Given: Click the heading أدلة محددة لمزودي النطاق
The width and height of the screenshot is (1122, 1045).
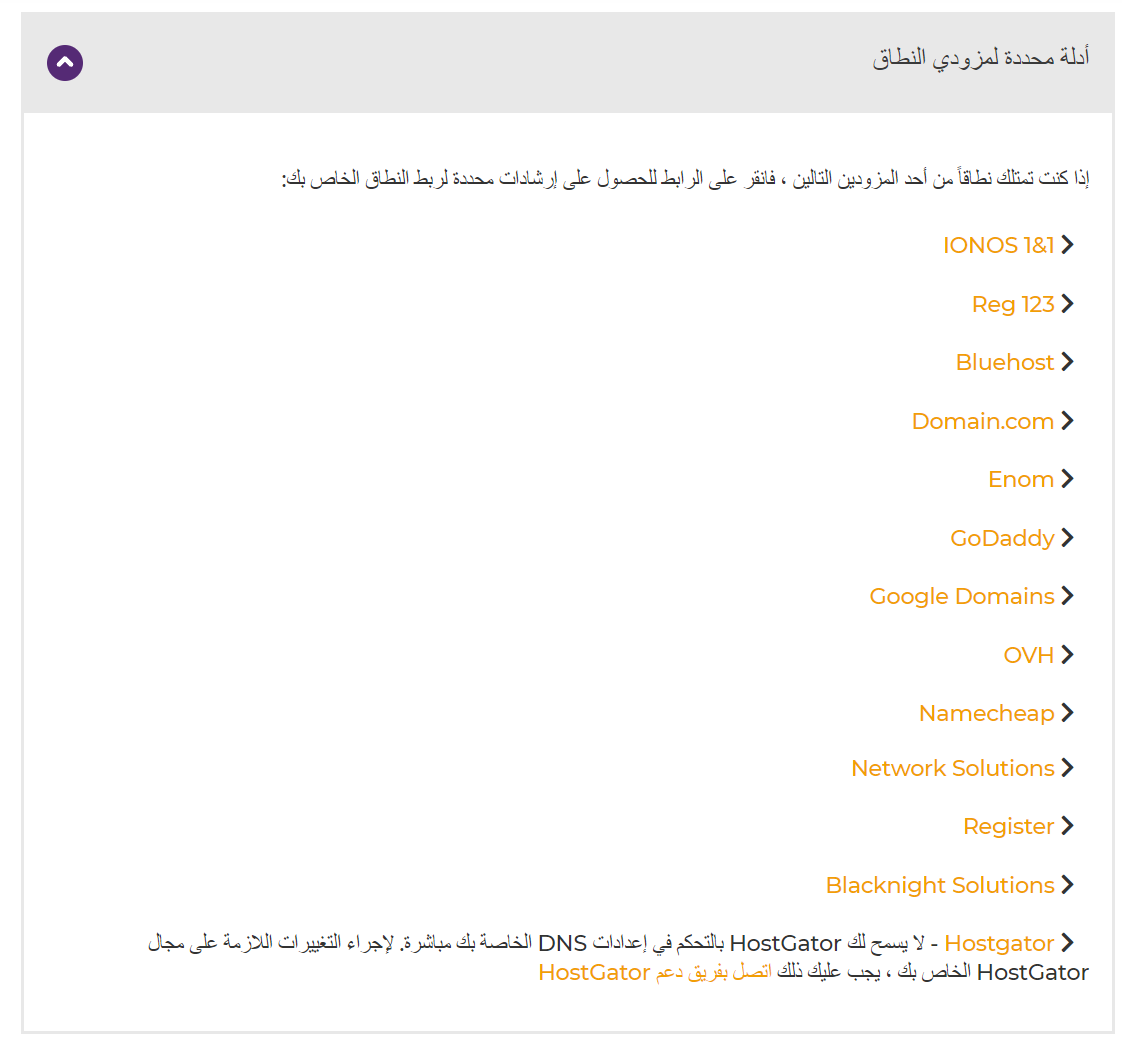Looking at the screenshot, I should coord(981,57).
